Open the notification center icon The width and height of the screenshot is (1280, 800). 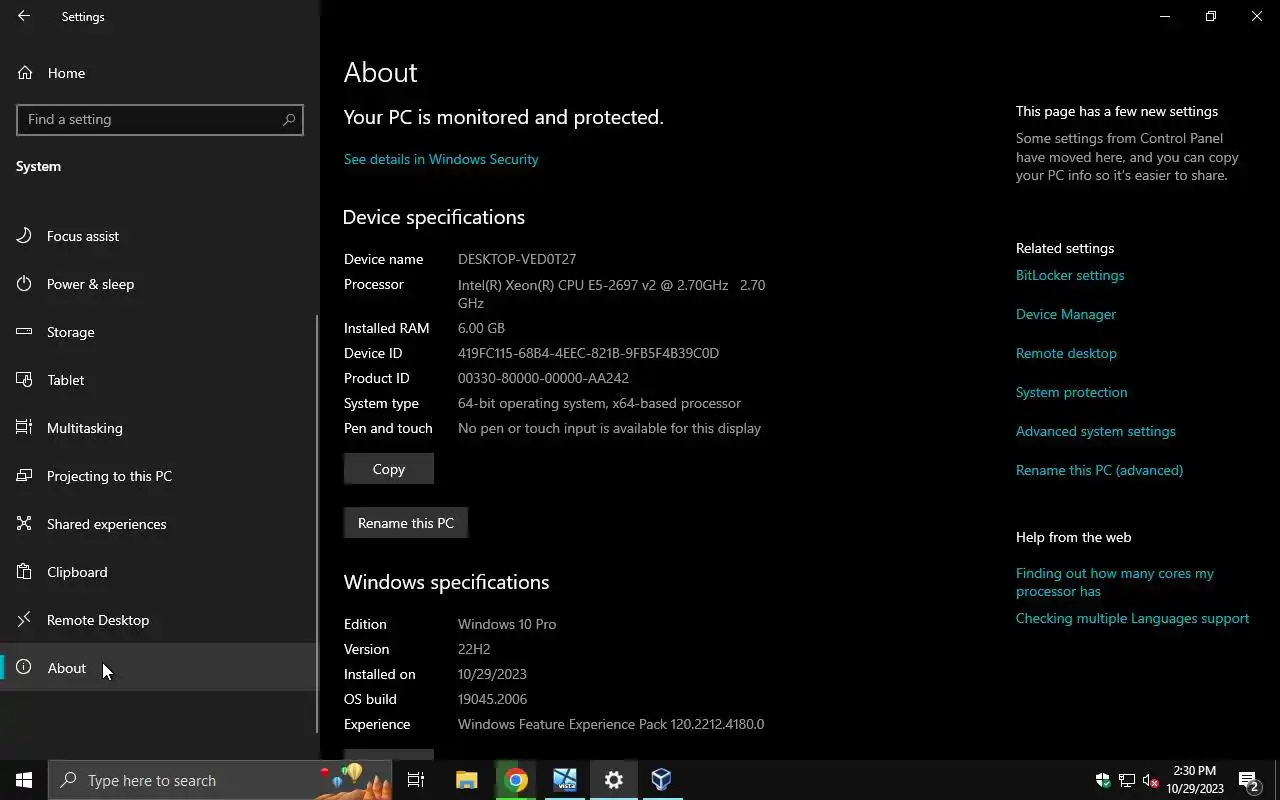(x=1249, y=780)
